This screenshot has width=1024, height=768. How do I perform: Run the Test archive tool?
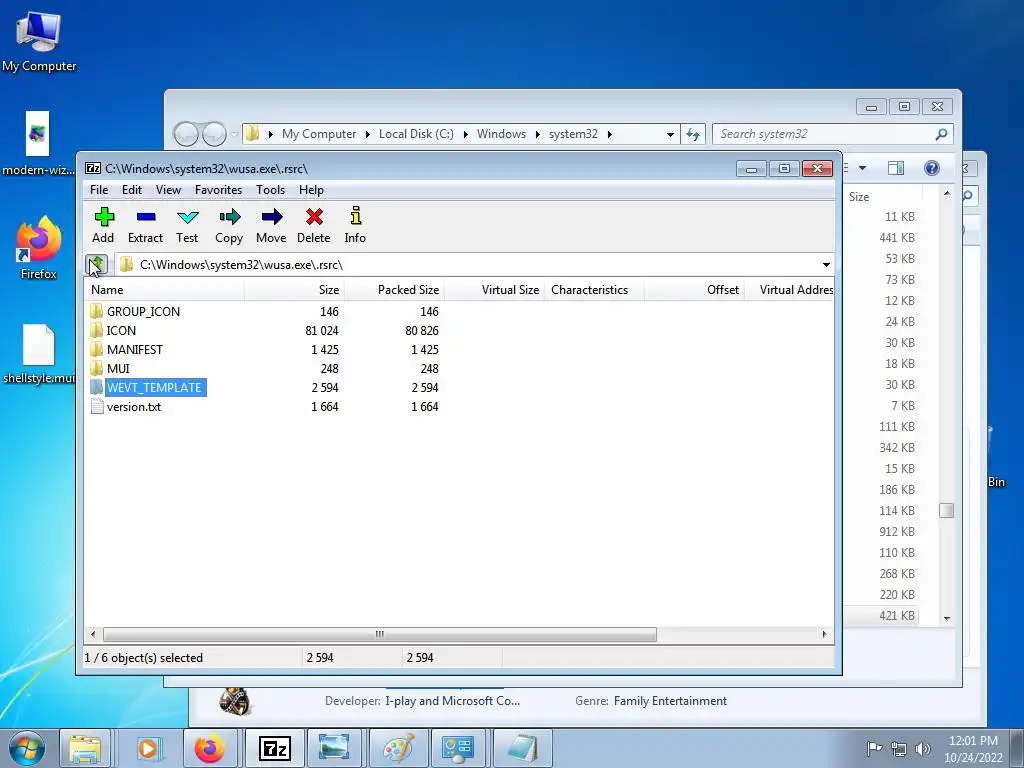pos(187,225)
